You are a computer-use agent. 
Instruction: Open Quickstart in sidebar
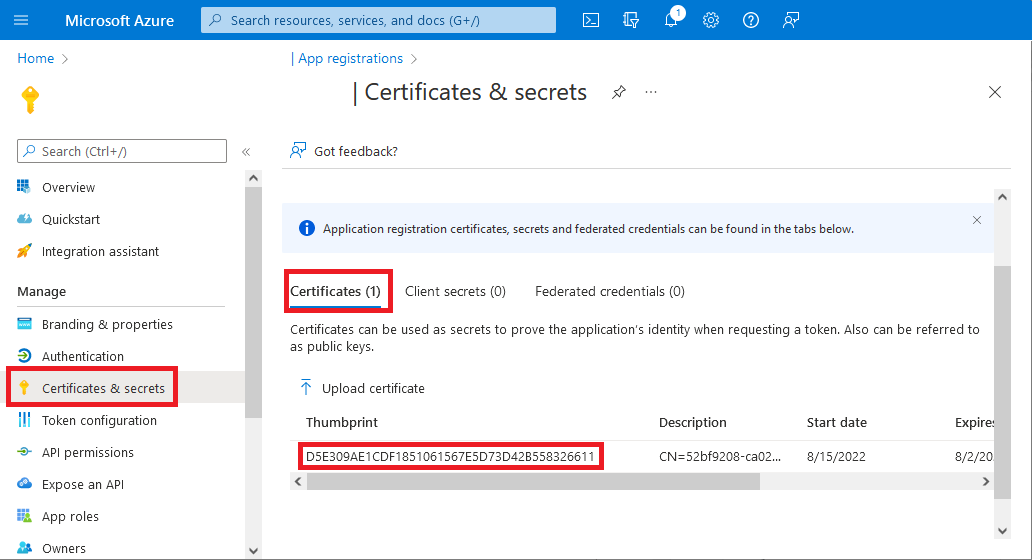[x=71, y=220]
